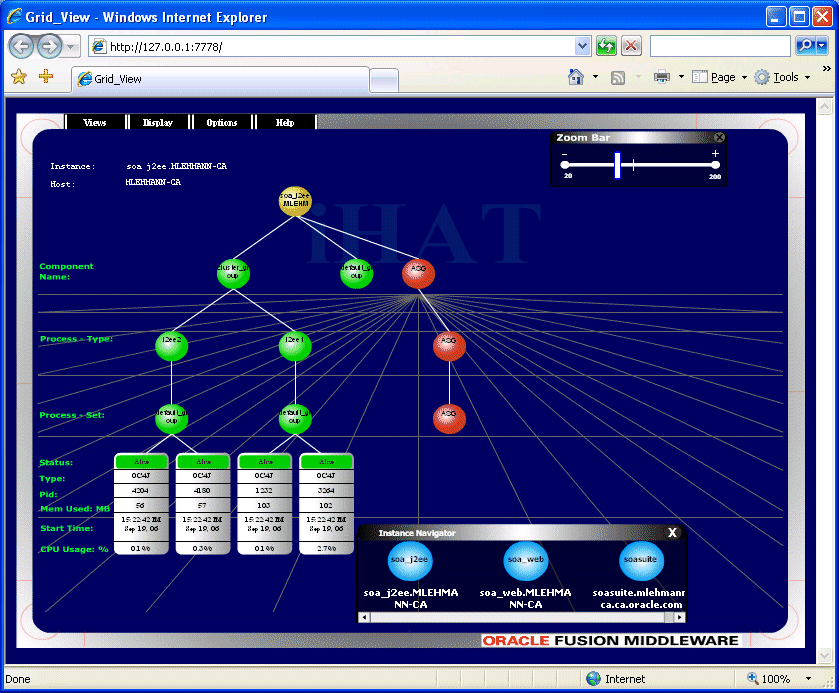Expand the Print options dropdown arrow

coord(681,77)
